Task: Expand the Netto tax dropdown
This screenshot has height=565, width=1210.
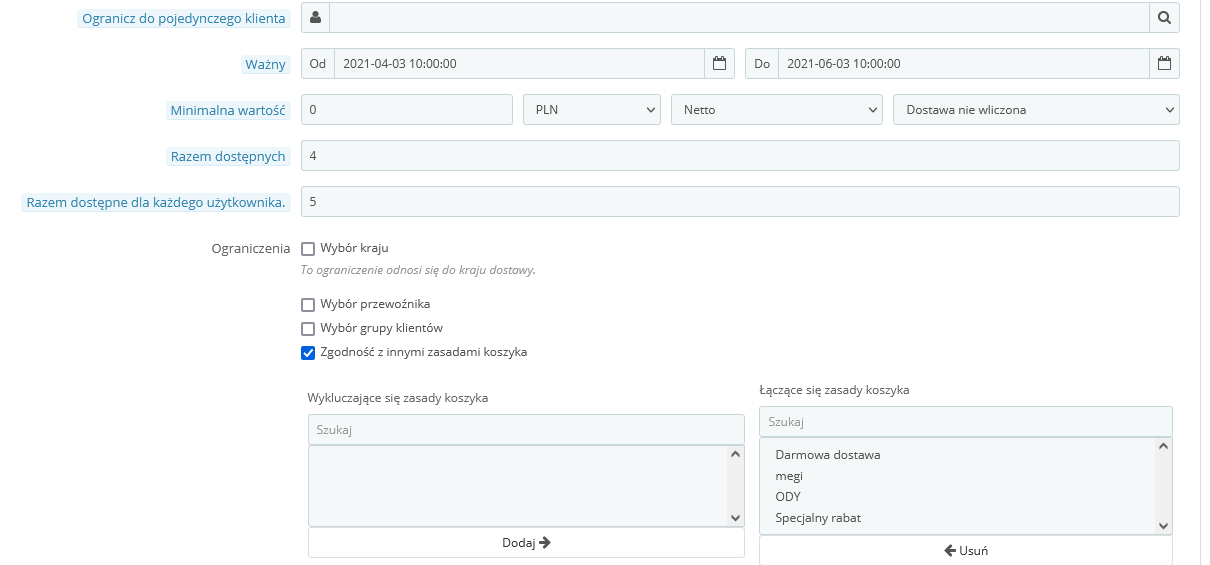Action: (x=776, y=110)
